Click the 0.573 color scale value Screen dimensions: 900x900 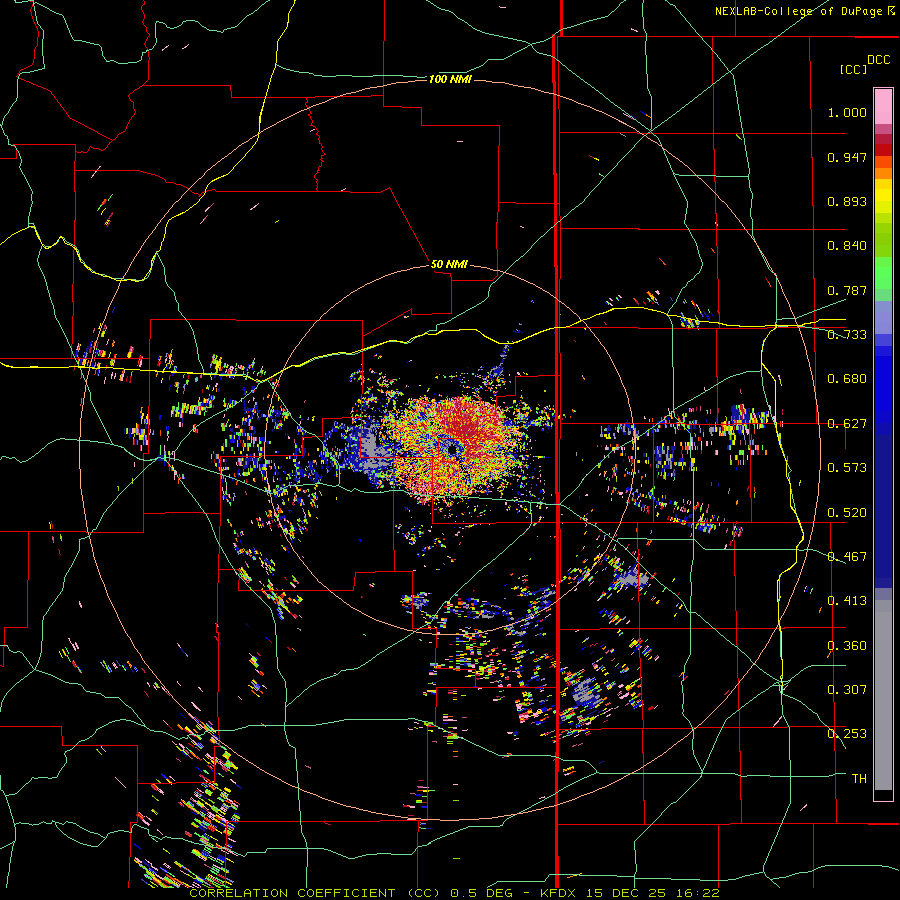[847, 468]
